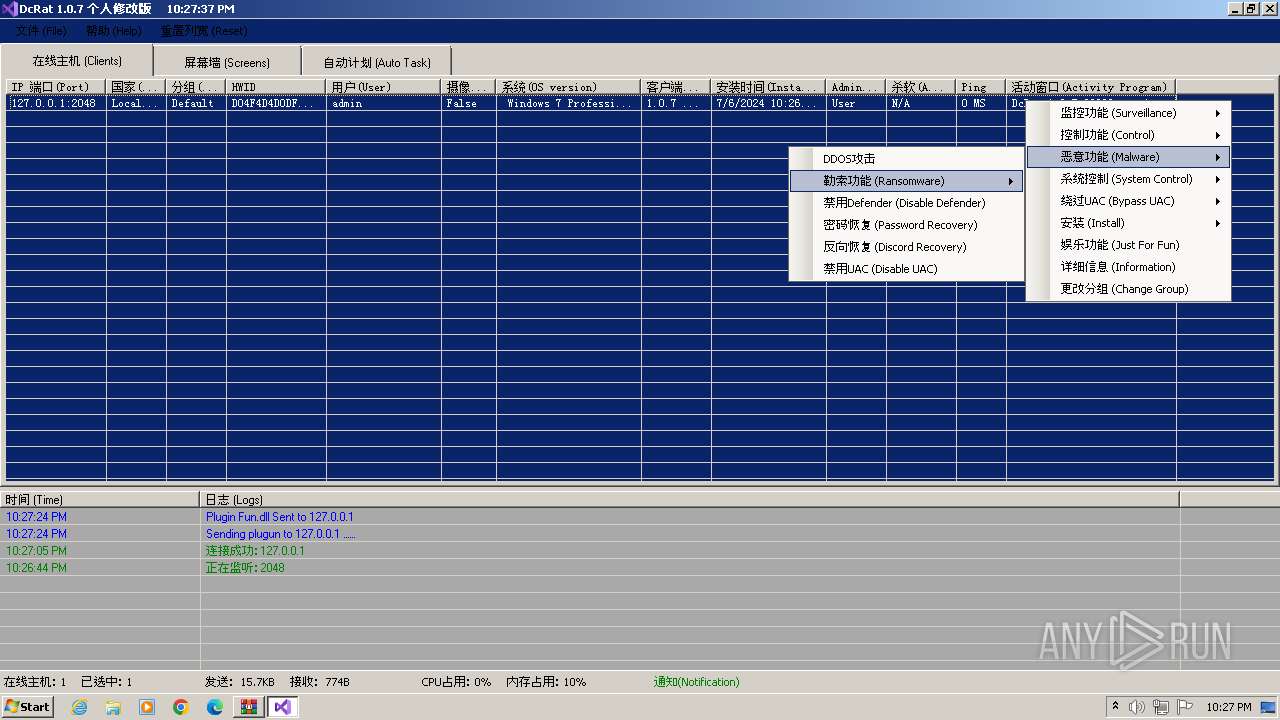Viewport: 1280px width, 720px height.
Task: Expand arrow beside Bypass UAC entry
Action: point(1217,201)
